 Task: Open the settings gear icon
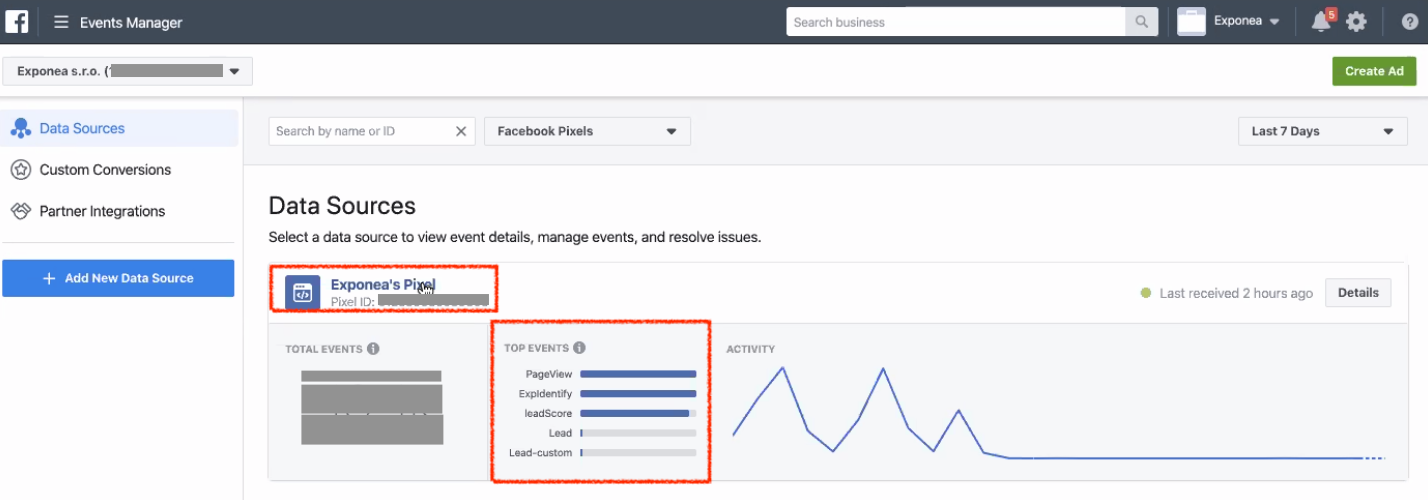[1356, 22]
